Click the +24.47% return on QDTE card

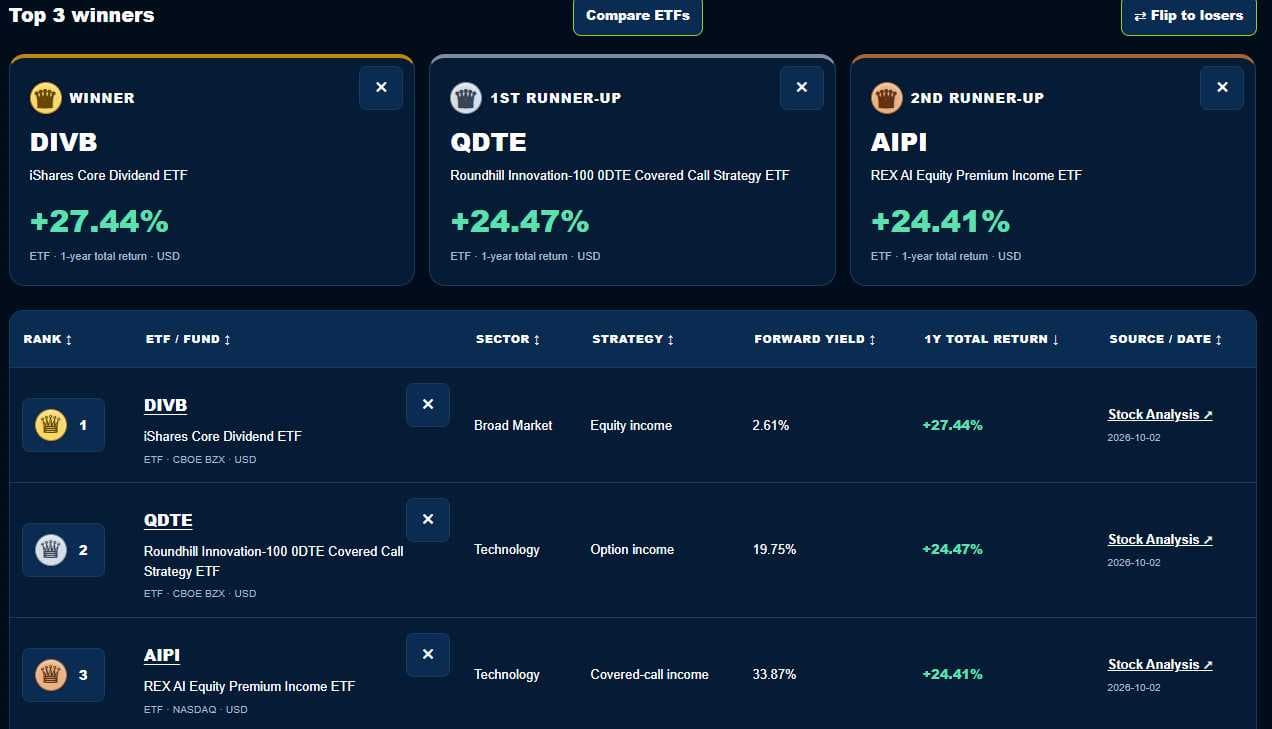pos(520,221)
